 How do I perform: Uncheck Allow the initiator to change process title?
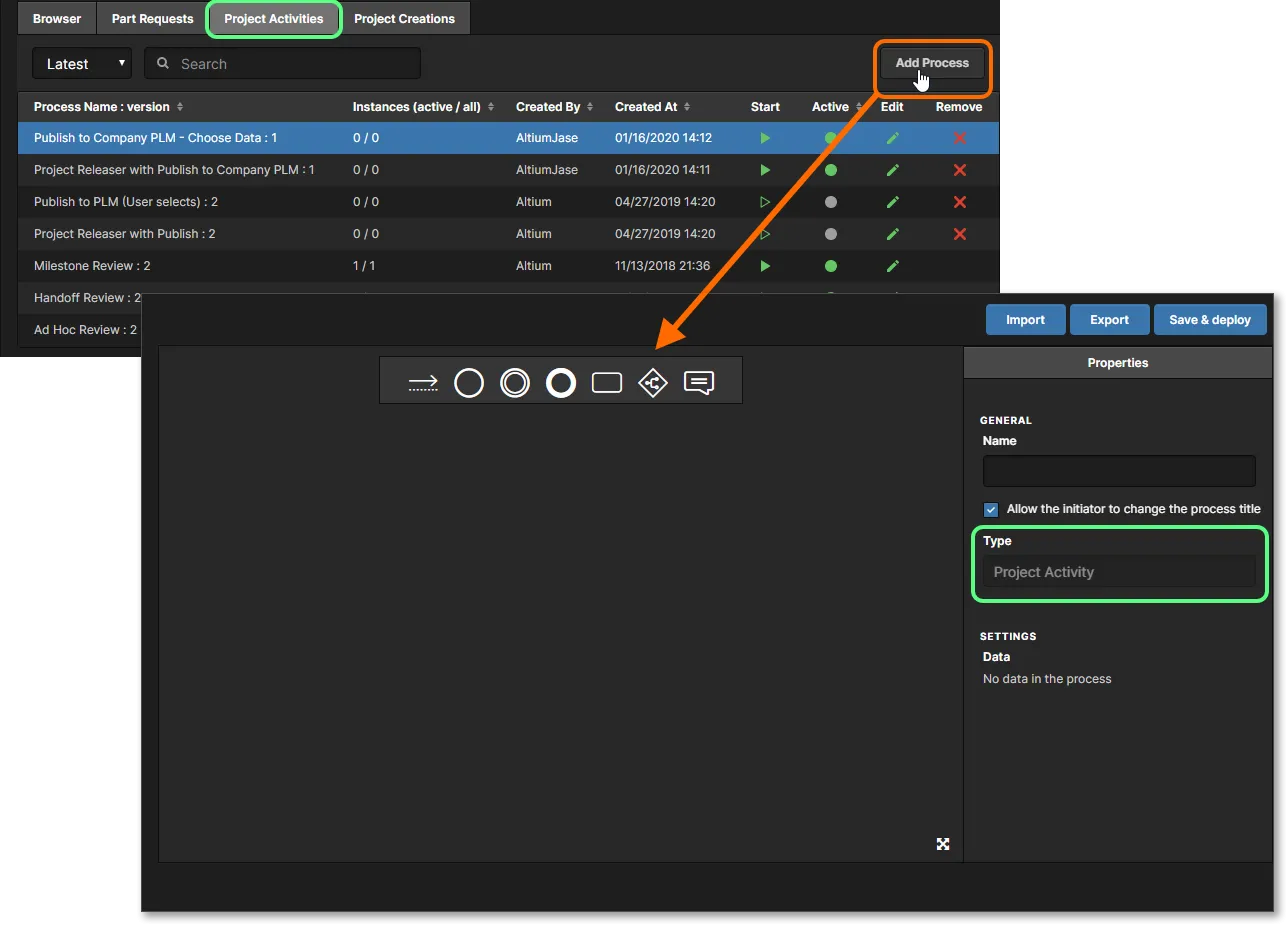click(x=991, y=509)
